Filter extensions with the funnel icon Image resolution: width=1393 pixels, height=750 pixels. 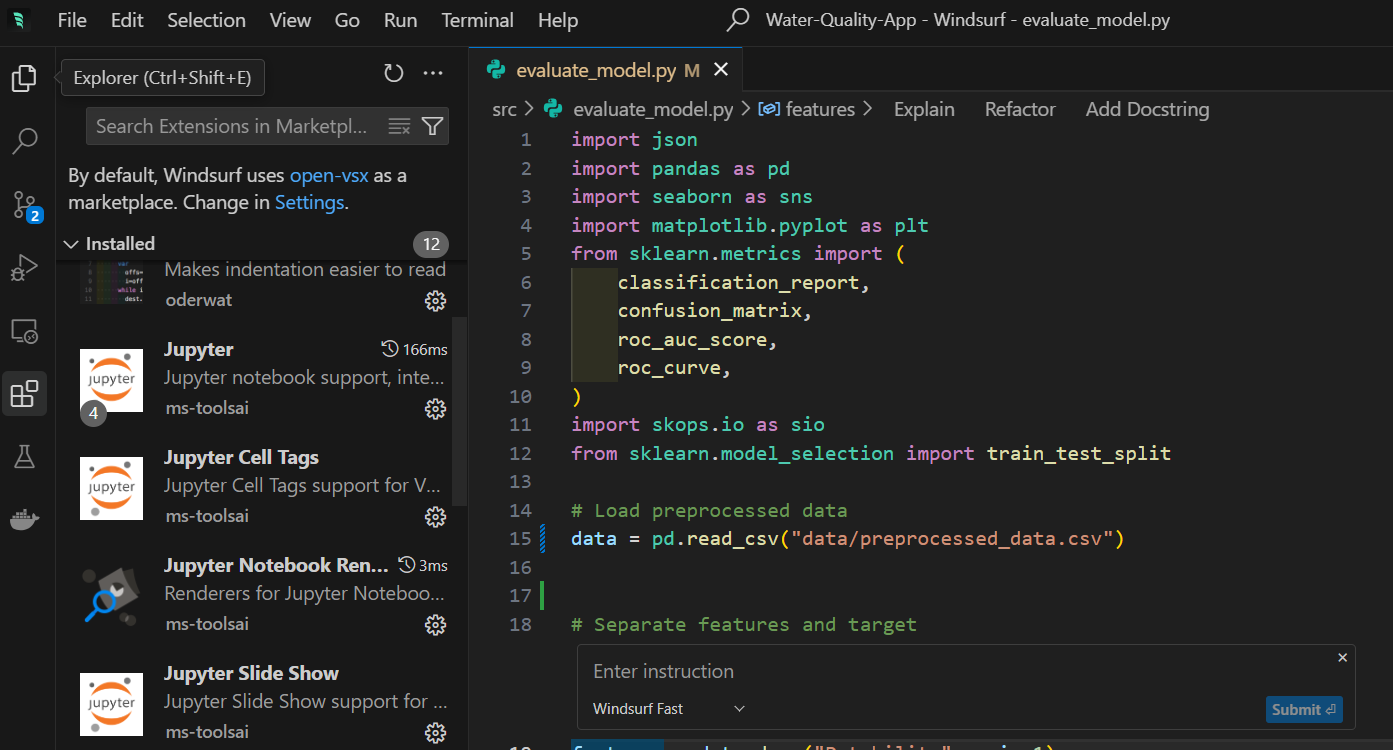[x=432, y=126]
